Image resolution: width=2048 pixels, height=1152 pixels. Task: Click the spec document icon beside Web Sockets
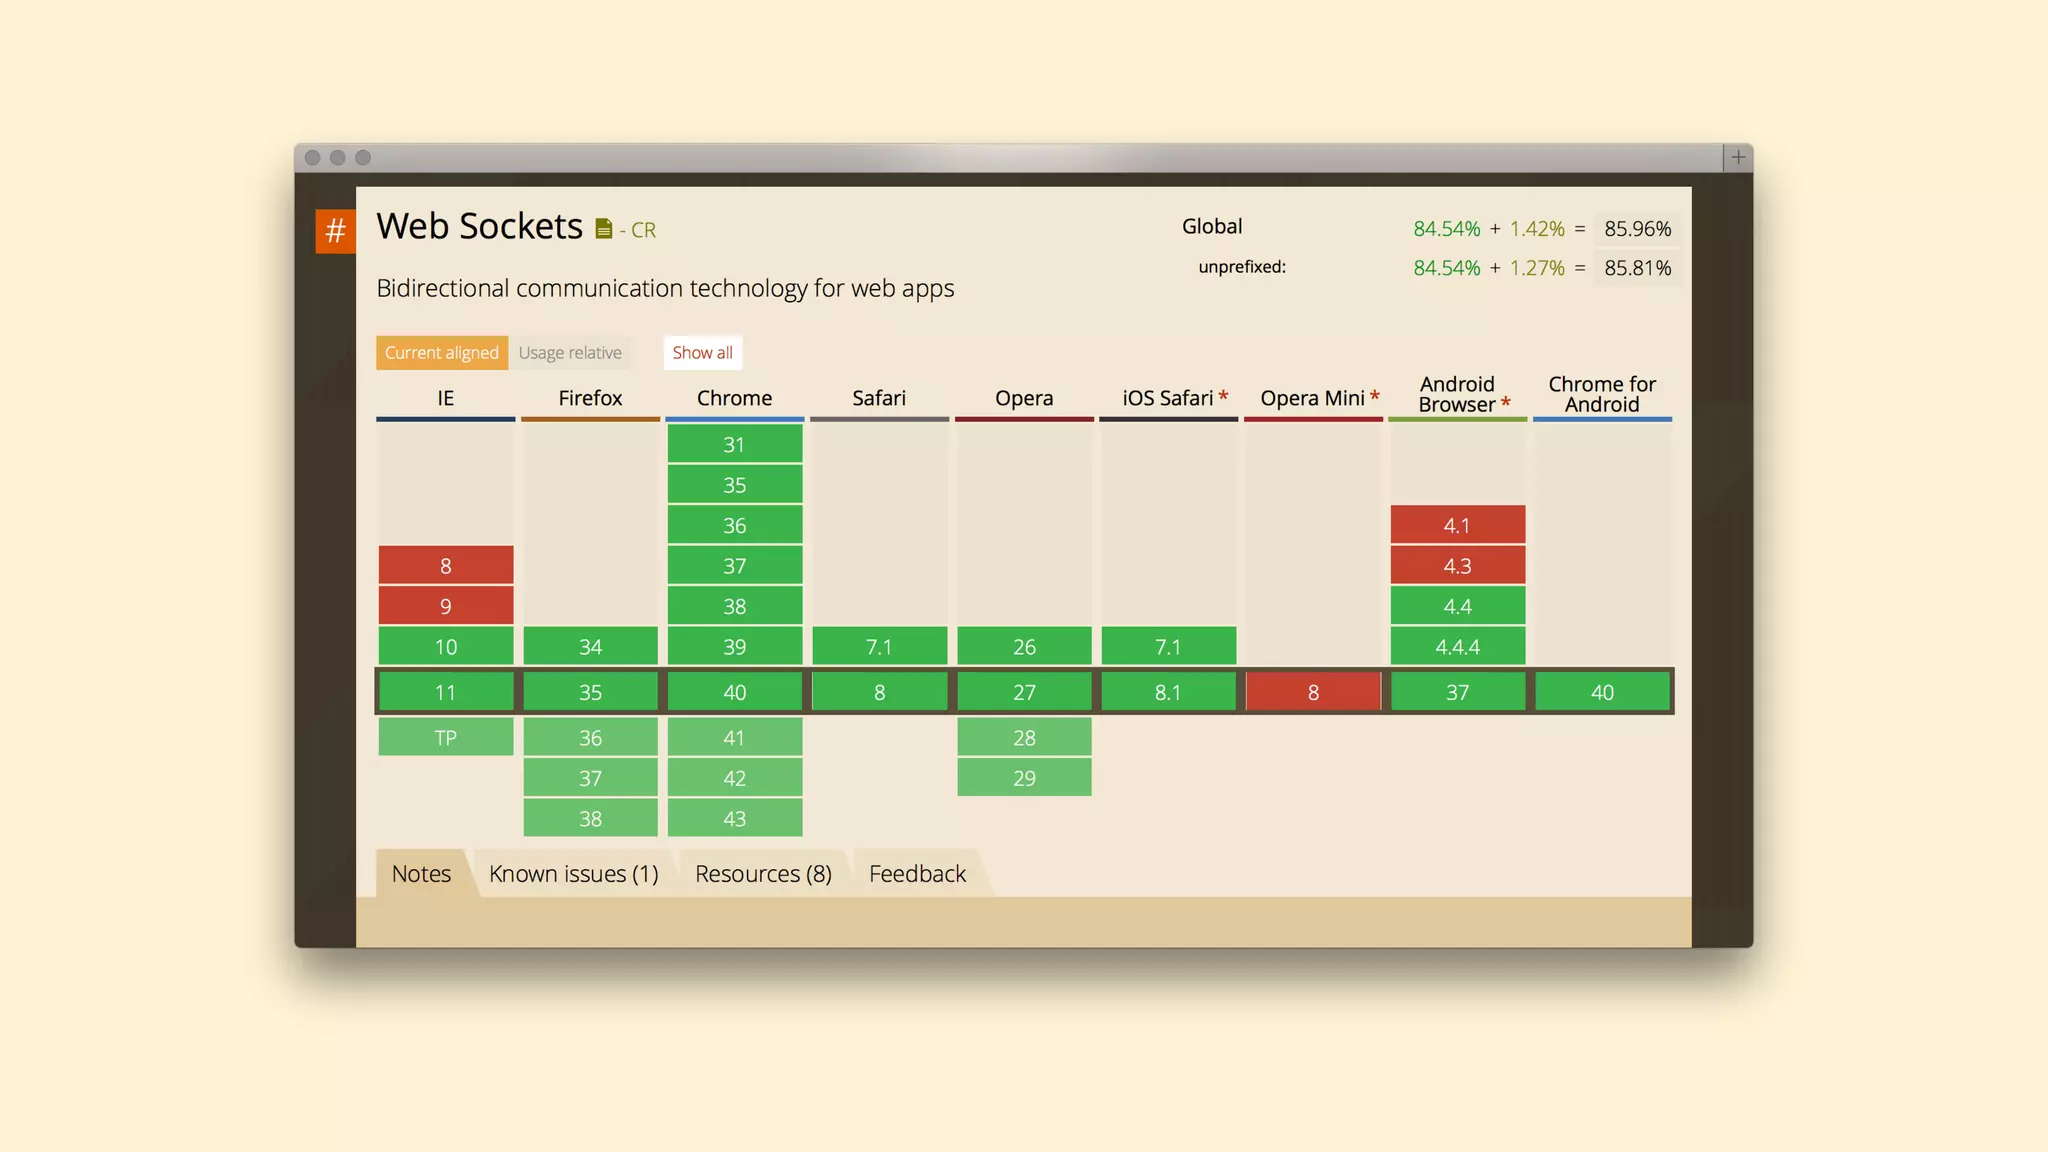pyautogui.click(x=603, y=230)
